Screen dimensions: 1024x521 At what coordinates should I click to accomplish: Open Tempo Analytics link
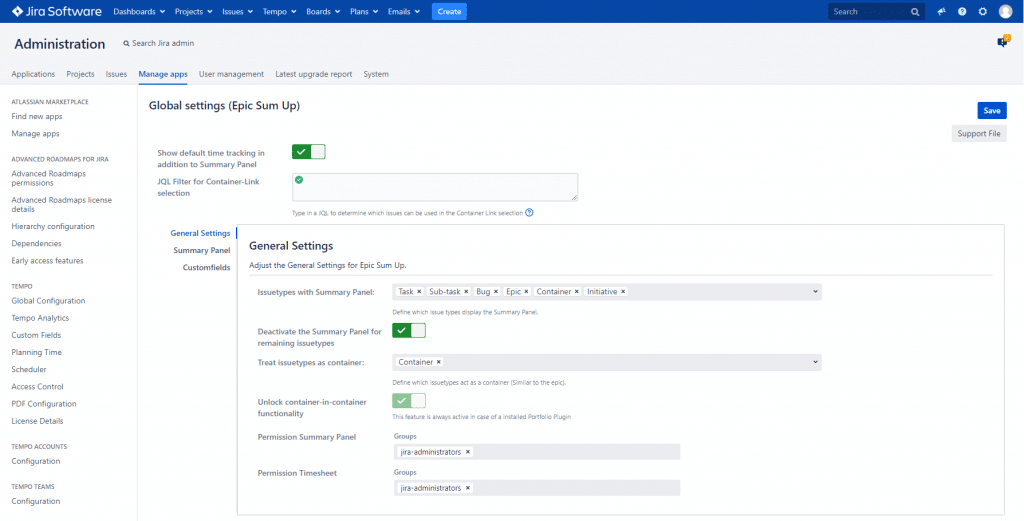40,318
